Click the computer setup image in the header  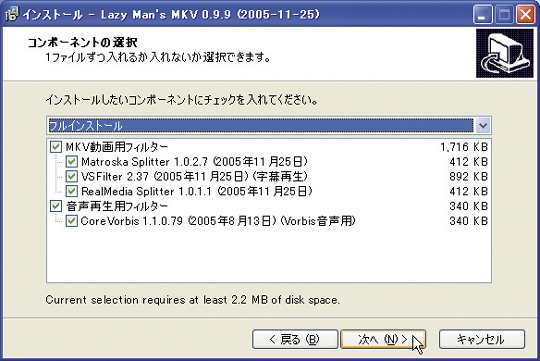tap(505, 53)
